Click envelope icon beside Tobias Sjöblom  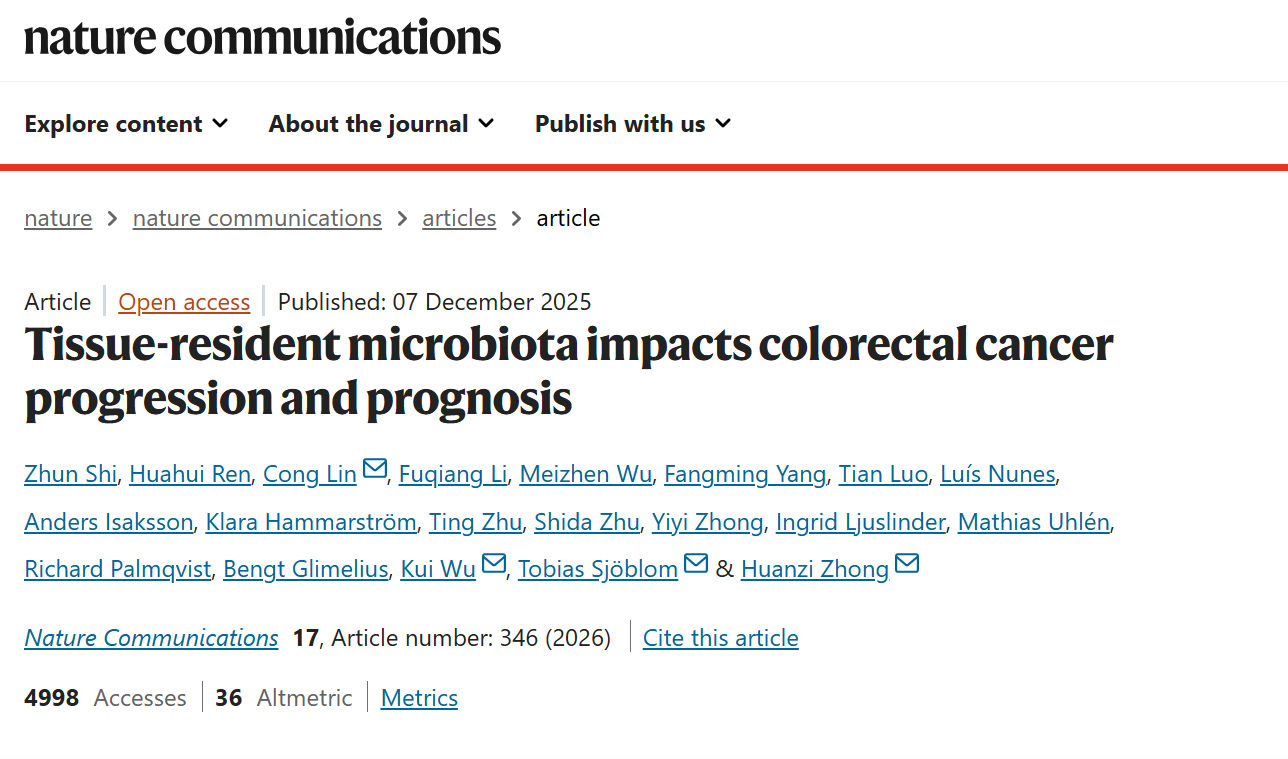coord(696,564)
